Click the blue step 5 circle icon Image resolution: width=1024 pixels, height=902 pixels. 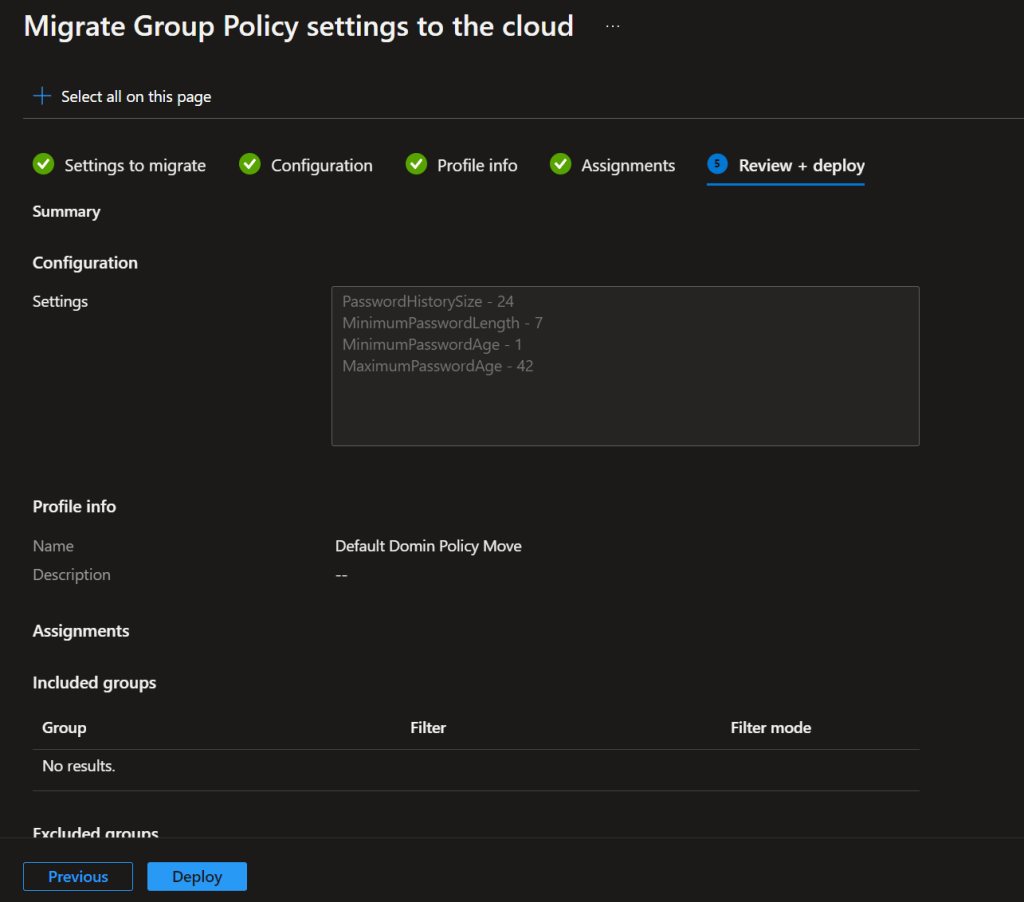tap(717, 164)
